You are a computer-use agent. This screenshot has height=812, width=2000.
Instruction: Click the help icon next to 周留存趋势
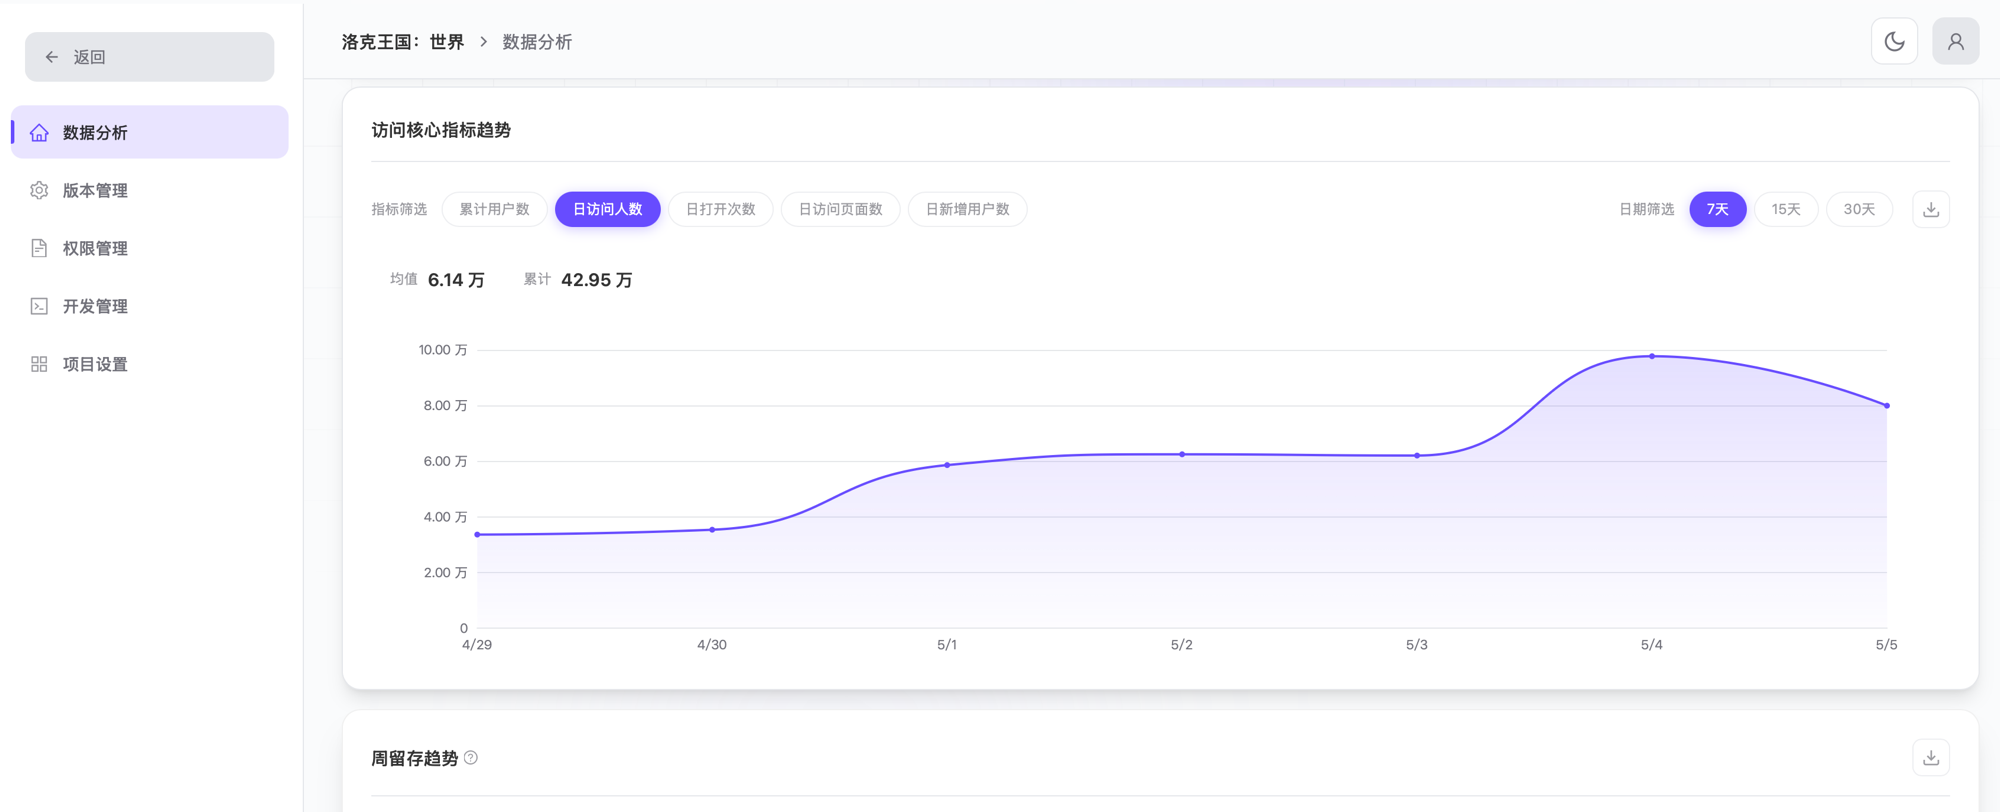(471, 758)
